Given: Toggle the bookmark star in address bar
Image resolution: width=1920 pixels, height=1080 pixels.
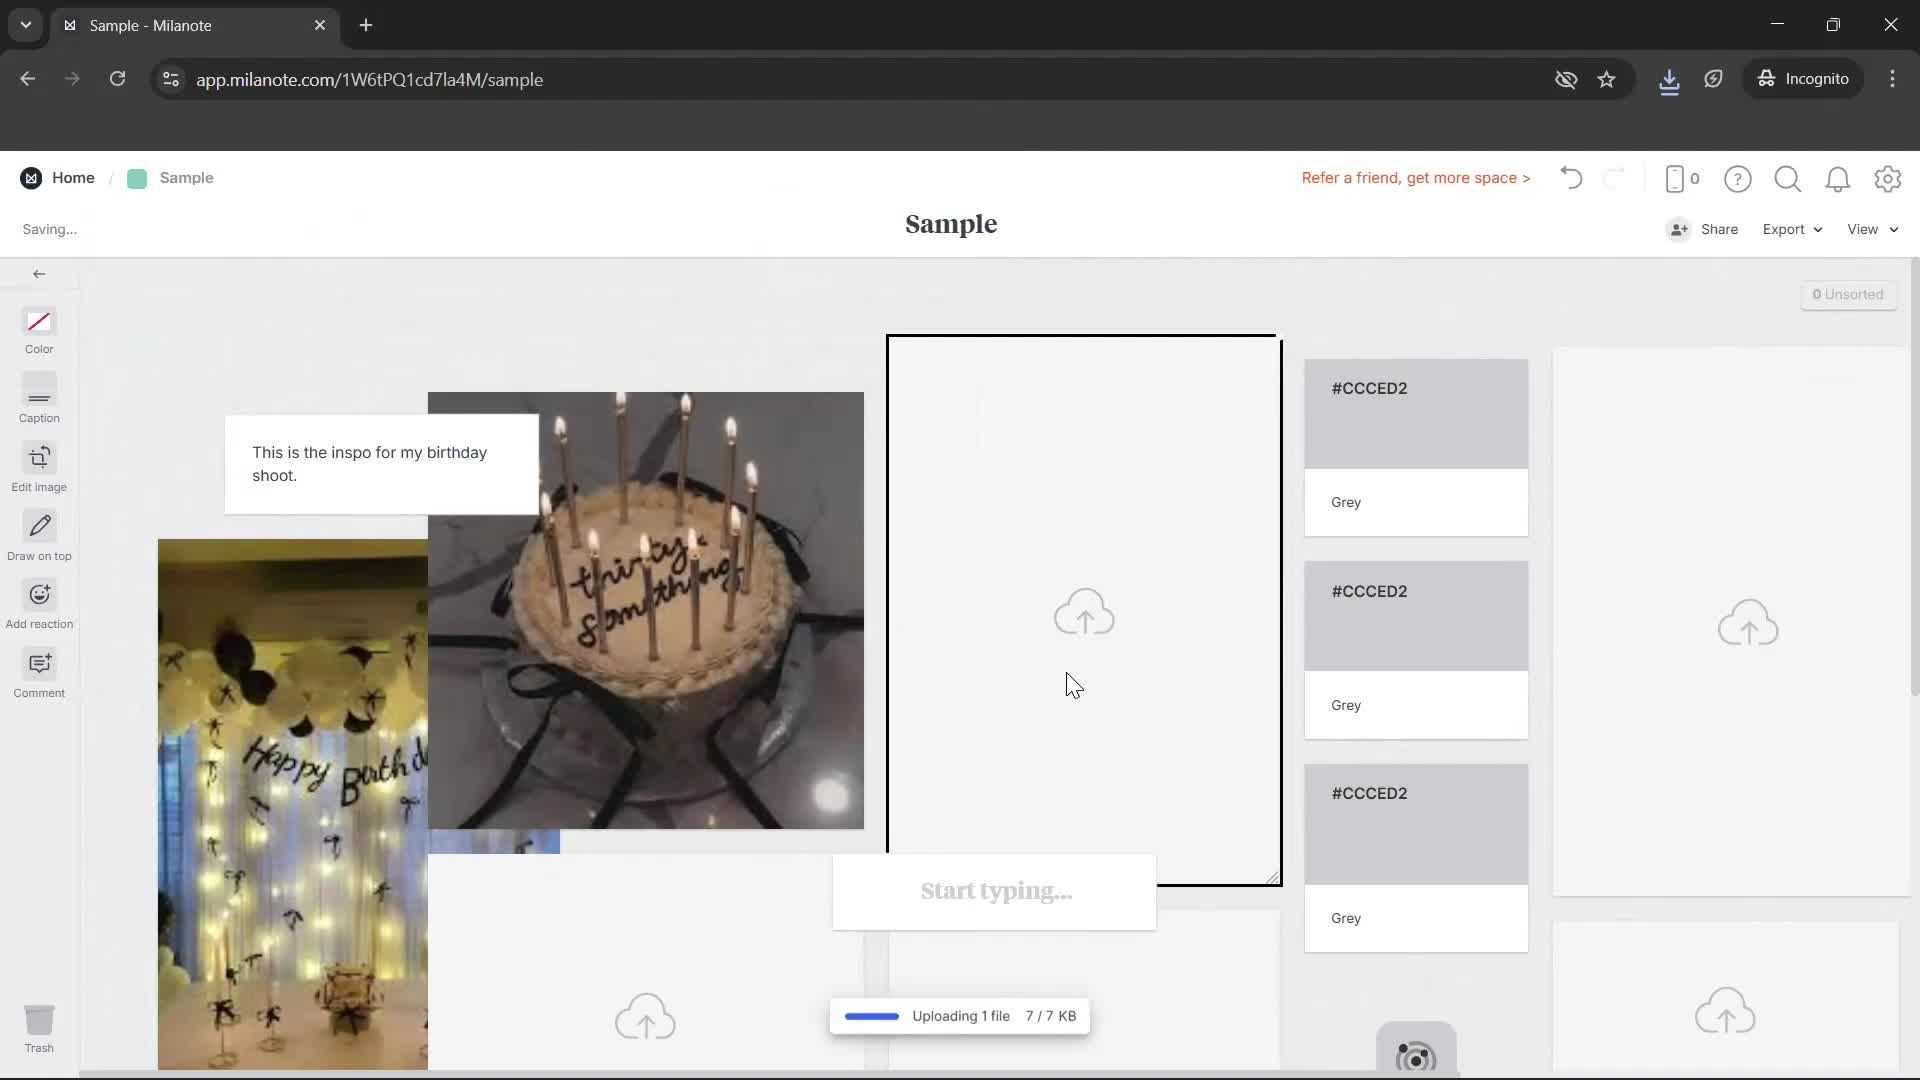Looking at the screenshot, I should pyautogui.click(x=1607, y=79).
